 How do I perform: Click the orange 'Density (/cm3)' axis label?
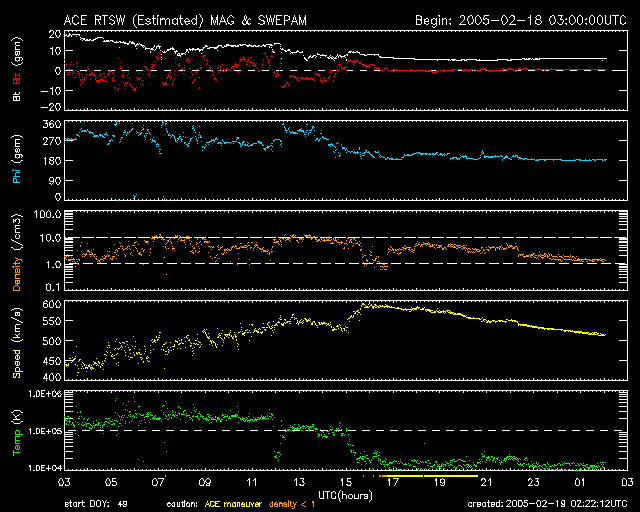pyautogui.click(x=17, y=252)
